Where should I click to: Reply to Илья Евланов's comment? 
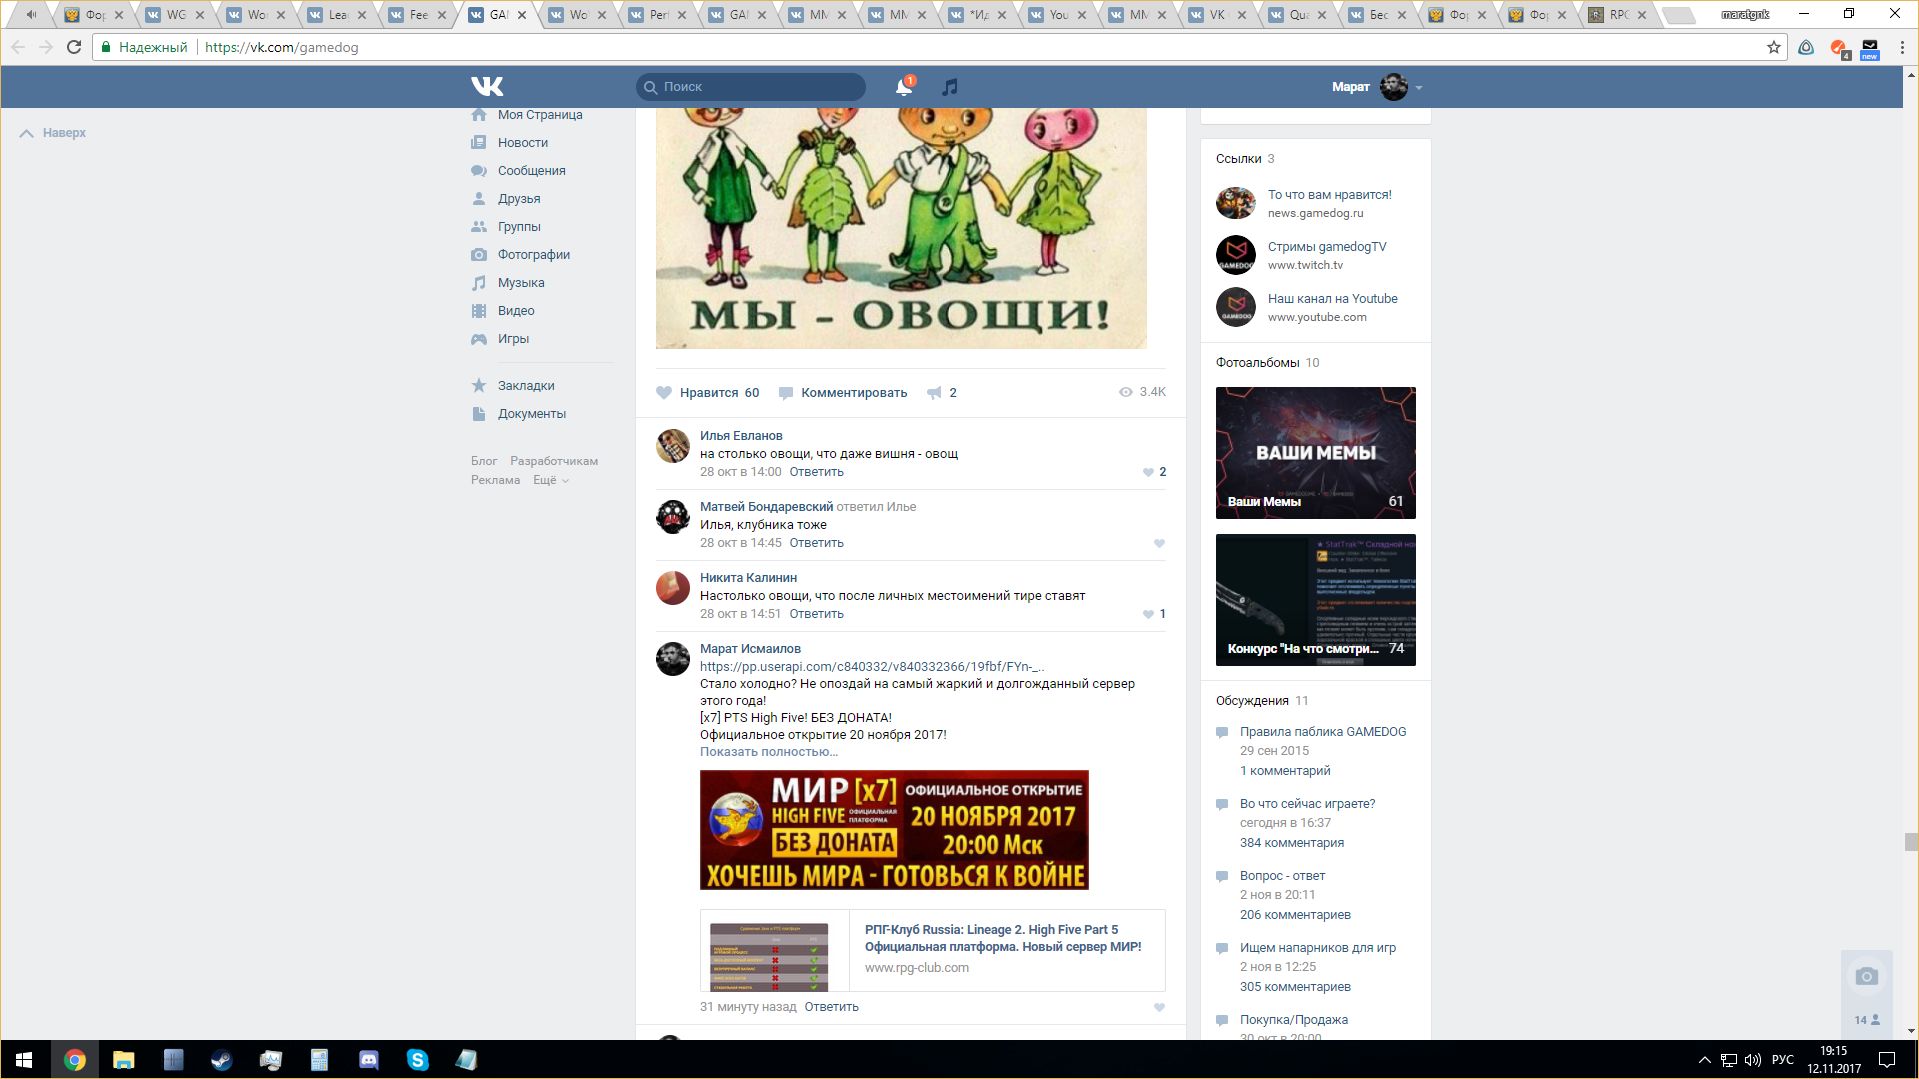(x=816, y=472)
